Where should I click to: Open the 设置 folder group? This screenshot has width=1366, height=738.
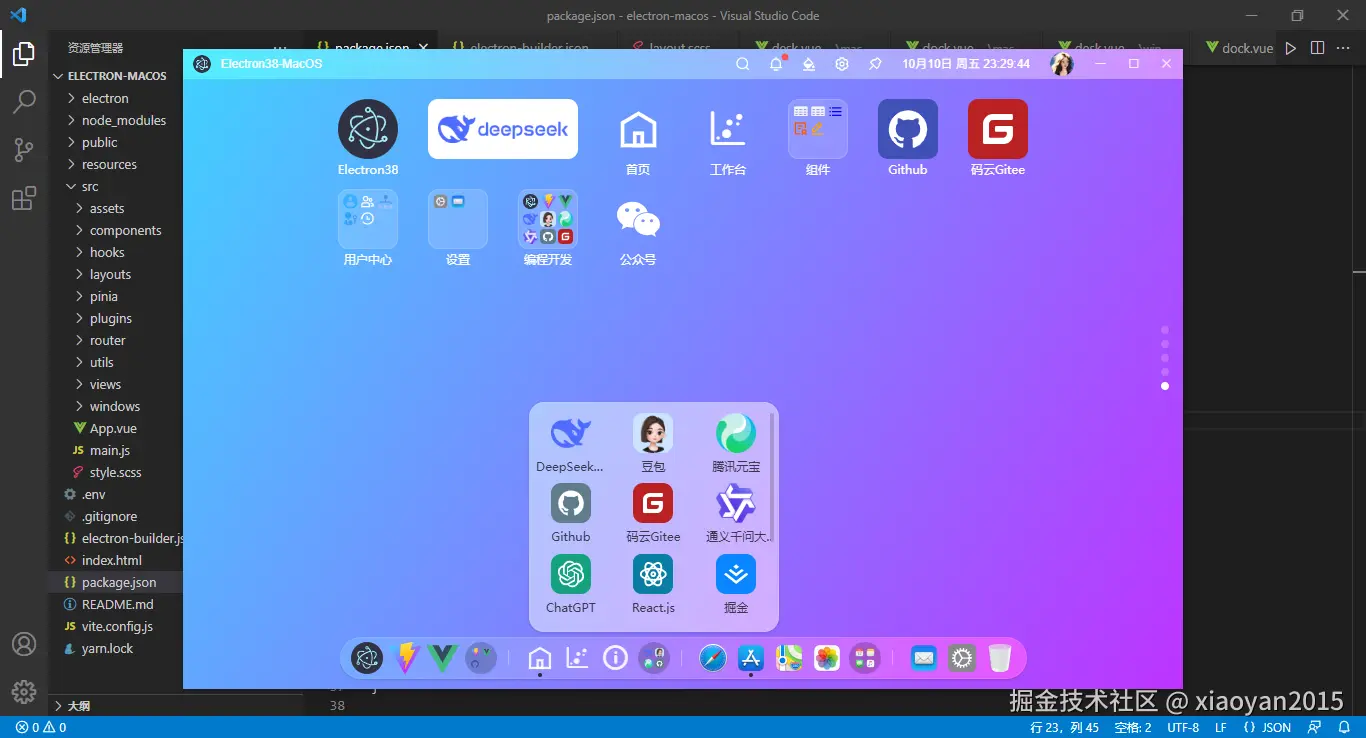pyautogui.click(x=458, y=219)
